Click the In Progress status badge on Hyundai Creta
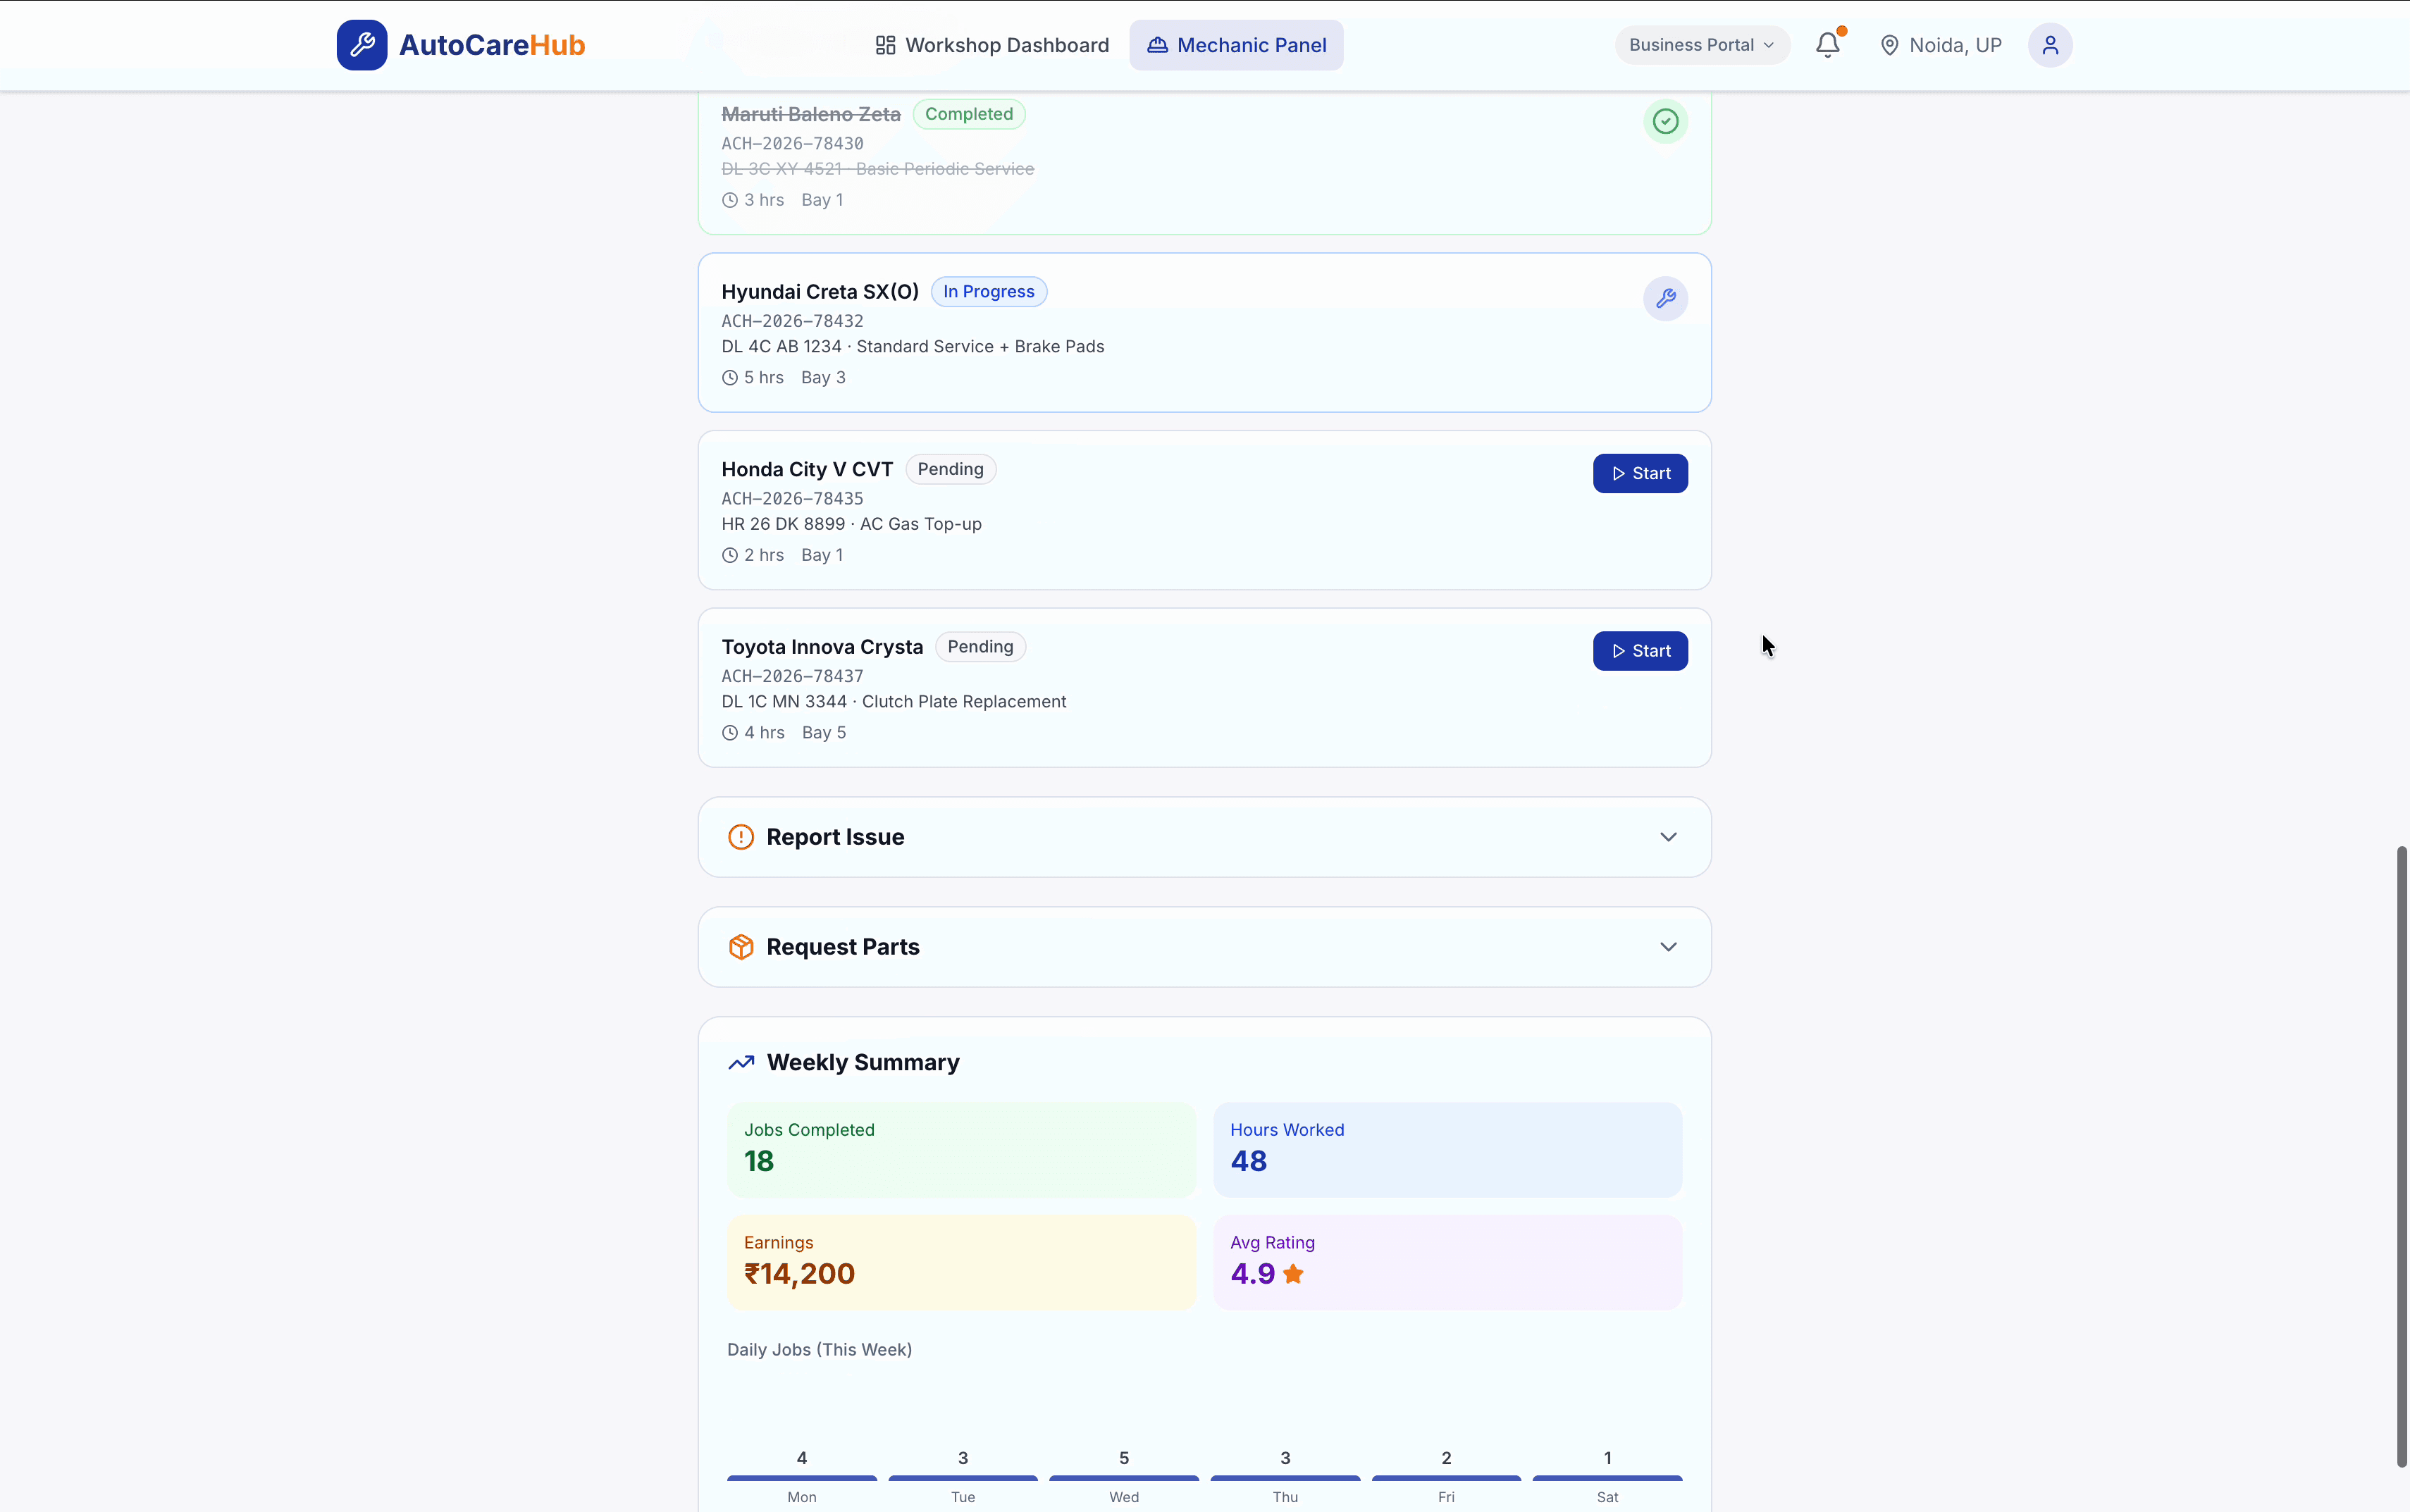Image resolution: width=2410 pixels, height=1512 pixels. coord(988,291)
